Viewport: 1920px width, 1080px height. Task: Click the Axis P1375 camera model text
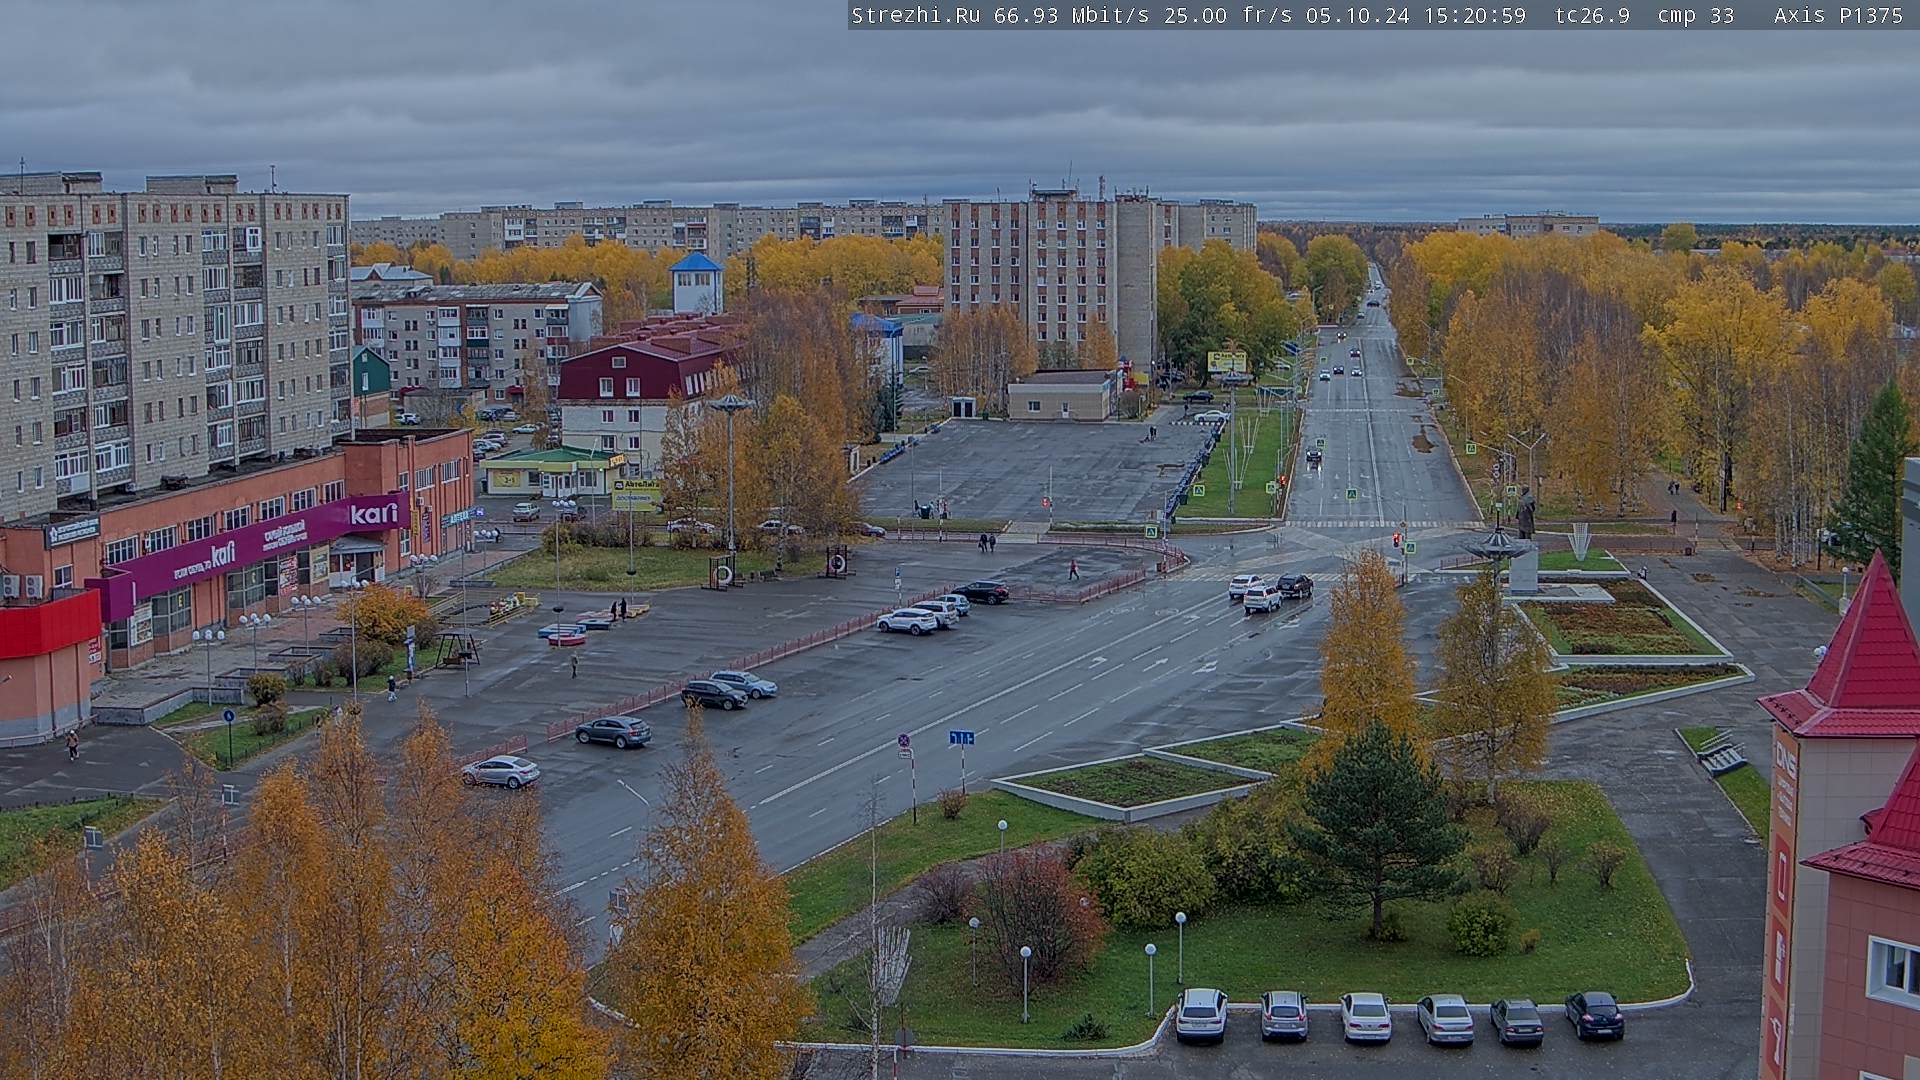click(x=1838, y=15)
